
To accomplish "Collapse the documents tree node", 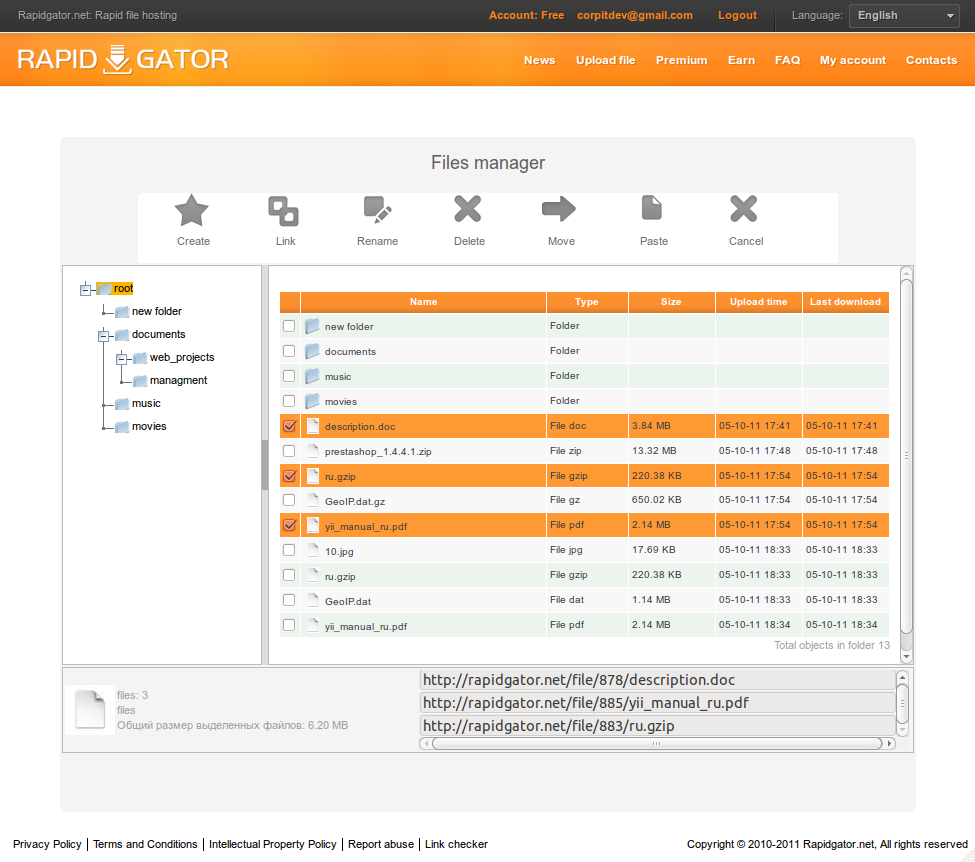I will pyautogui.click(x=103, y=336).
